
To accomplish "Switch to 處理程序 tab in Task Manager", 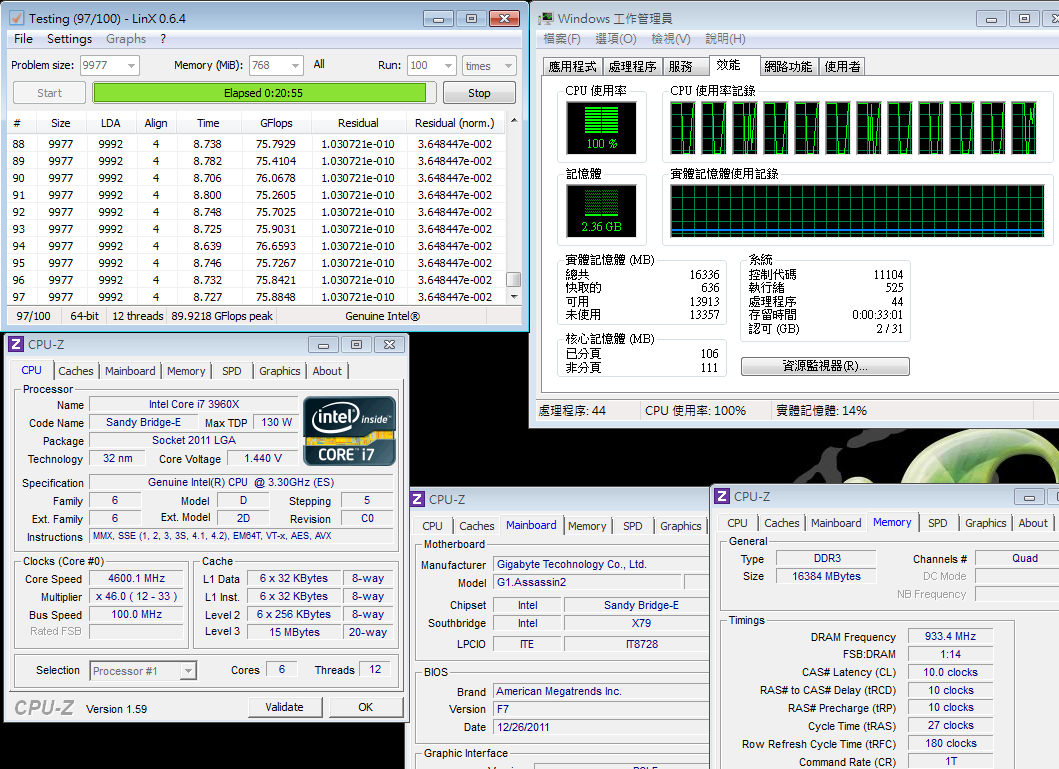I will pyautogui.click(x=632, y=66).
